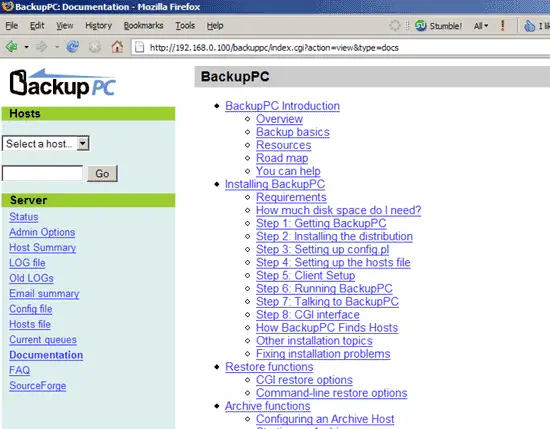Jump to Backup basics section

293,132
